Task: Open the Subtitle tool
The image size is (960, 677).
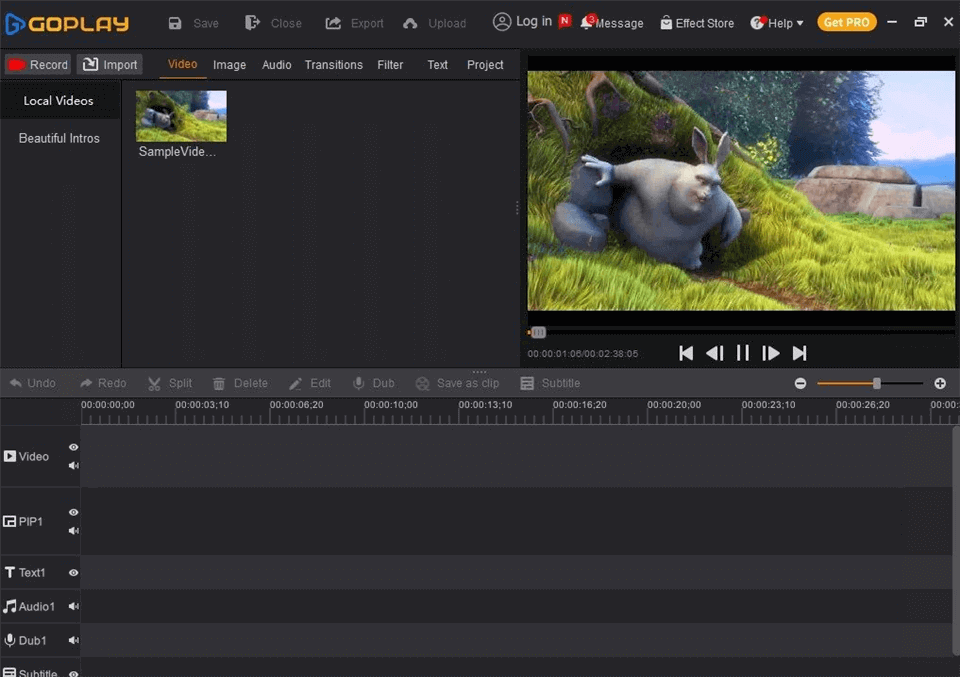Action: [550, 383]
